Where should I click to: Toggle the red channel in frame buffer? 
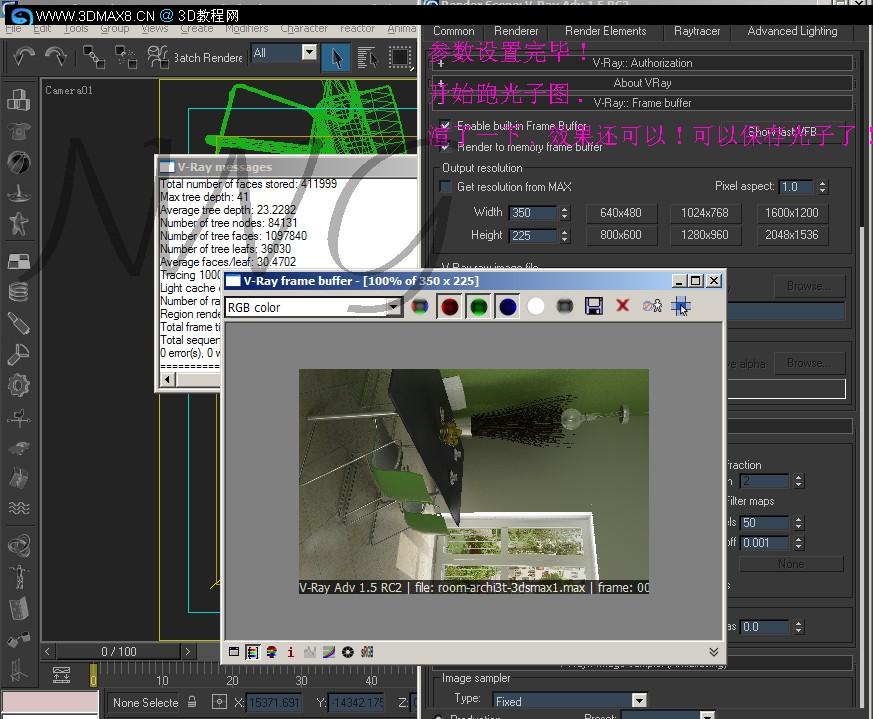(x=449, y=306)
